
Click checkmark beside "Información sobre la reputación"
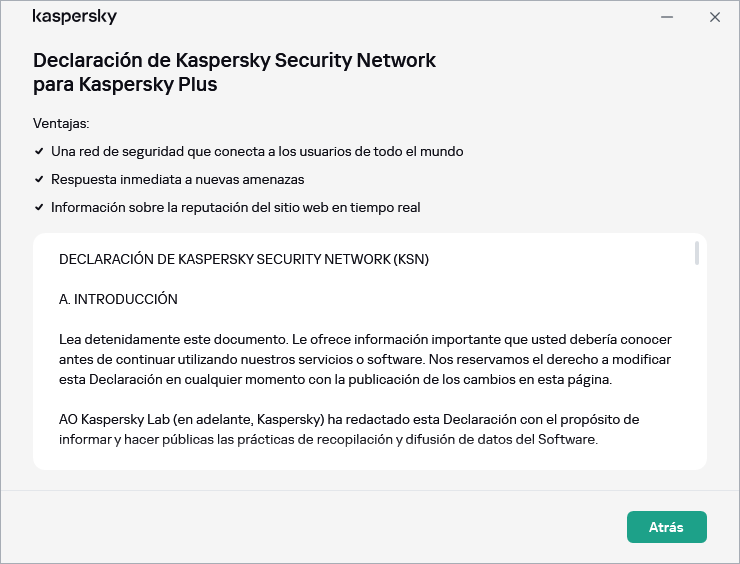[39, 208]
